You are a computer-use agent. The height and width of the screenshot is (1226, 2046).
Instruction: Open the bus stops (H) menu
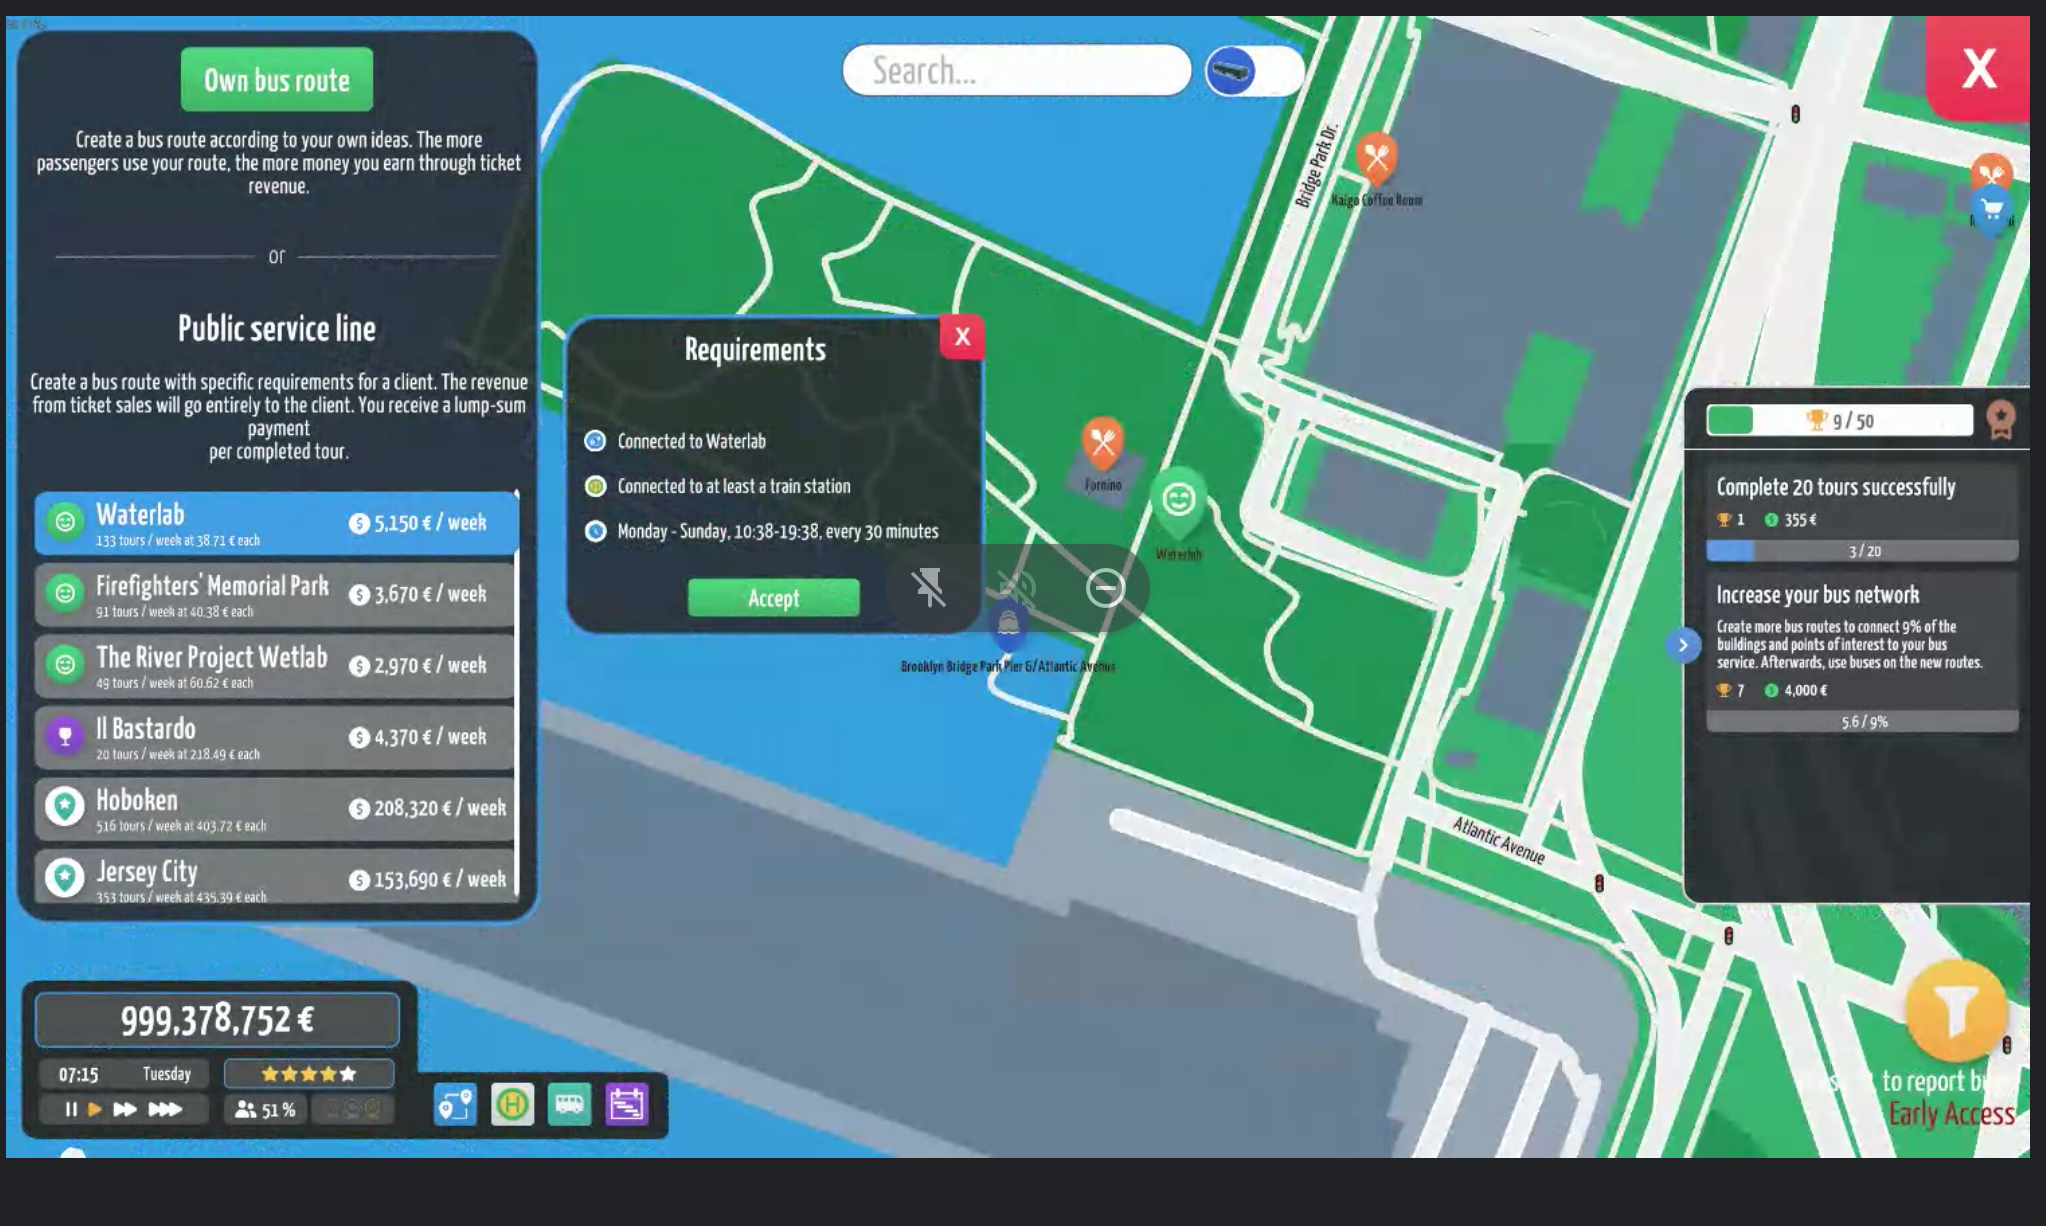point(512,1105)
